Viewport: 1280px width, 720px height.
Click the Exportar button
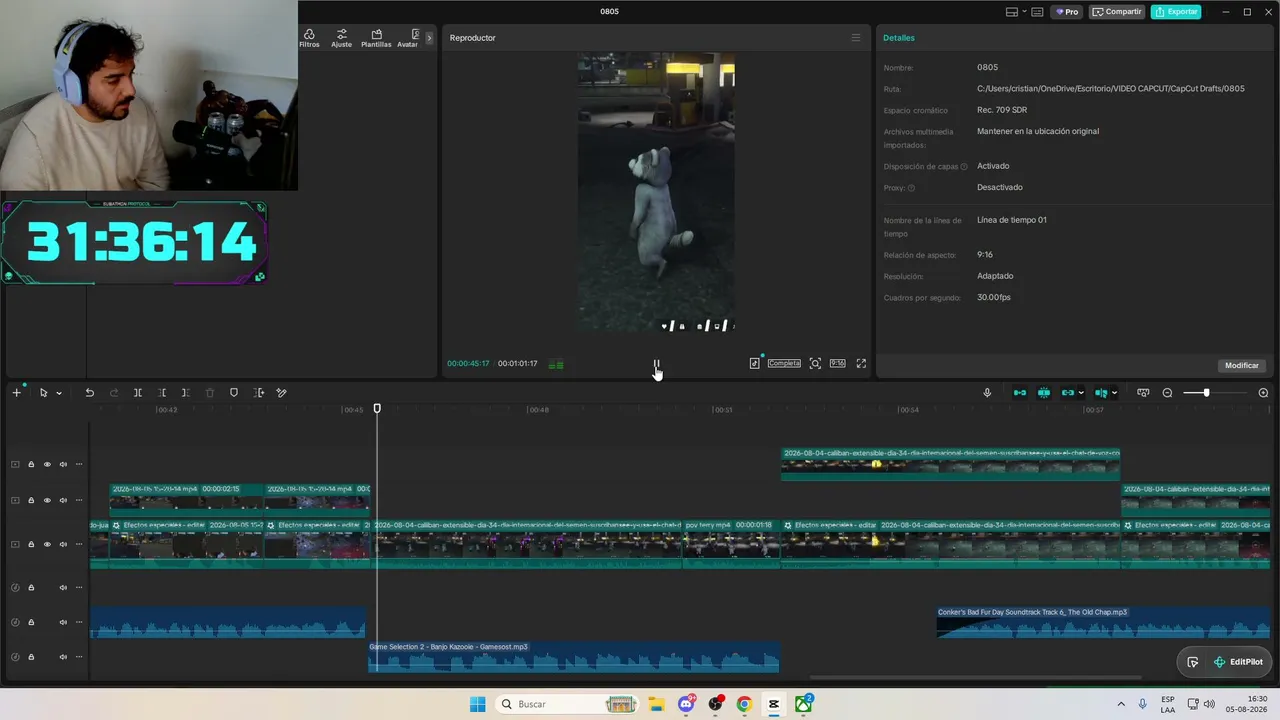(1176, 12)
